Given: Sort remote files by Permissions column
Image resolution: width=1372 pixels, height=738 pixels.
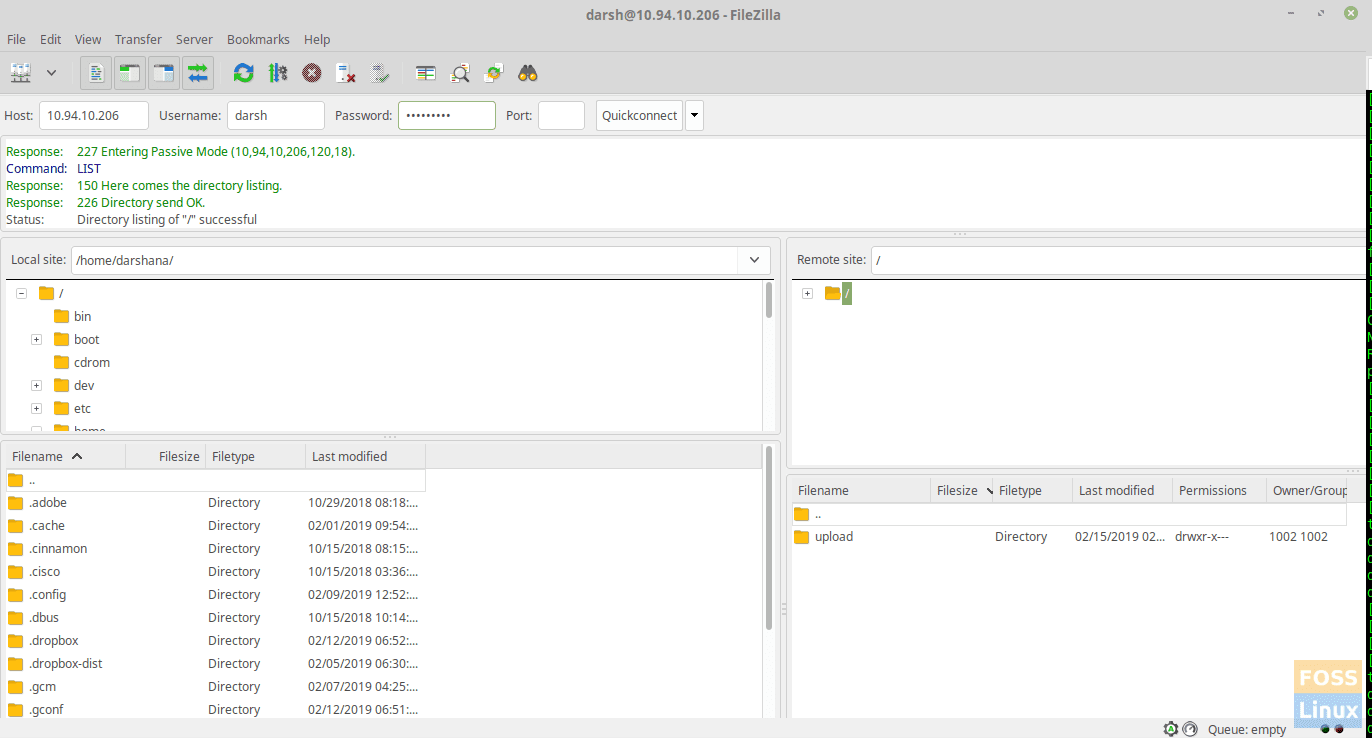Looking at the screenshot, I should (1217, 490).
